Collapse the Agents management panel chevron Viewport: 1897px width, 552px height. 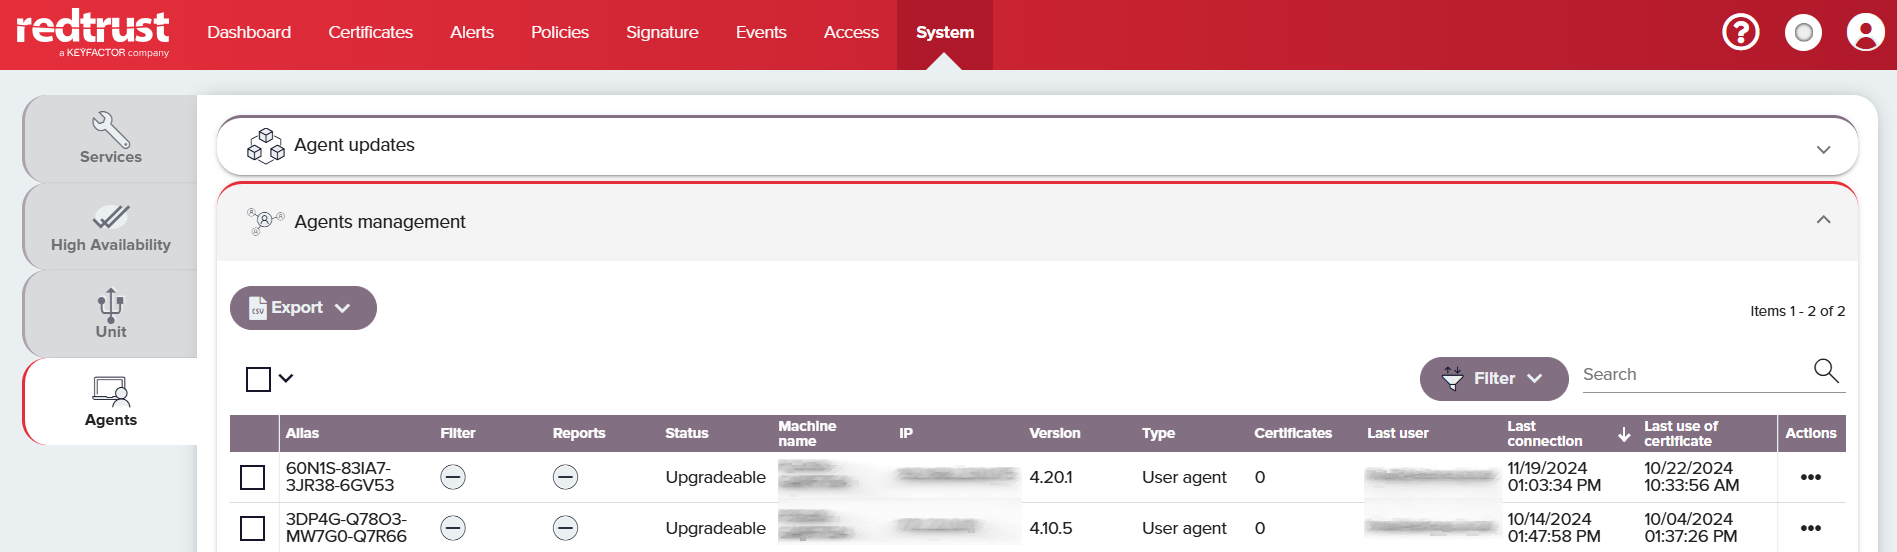click(x=1823, y=220)
